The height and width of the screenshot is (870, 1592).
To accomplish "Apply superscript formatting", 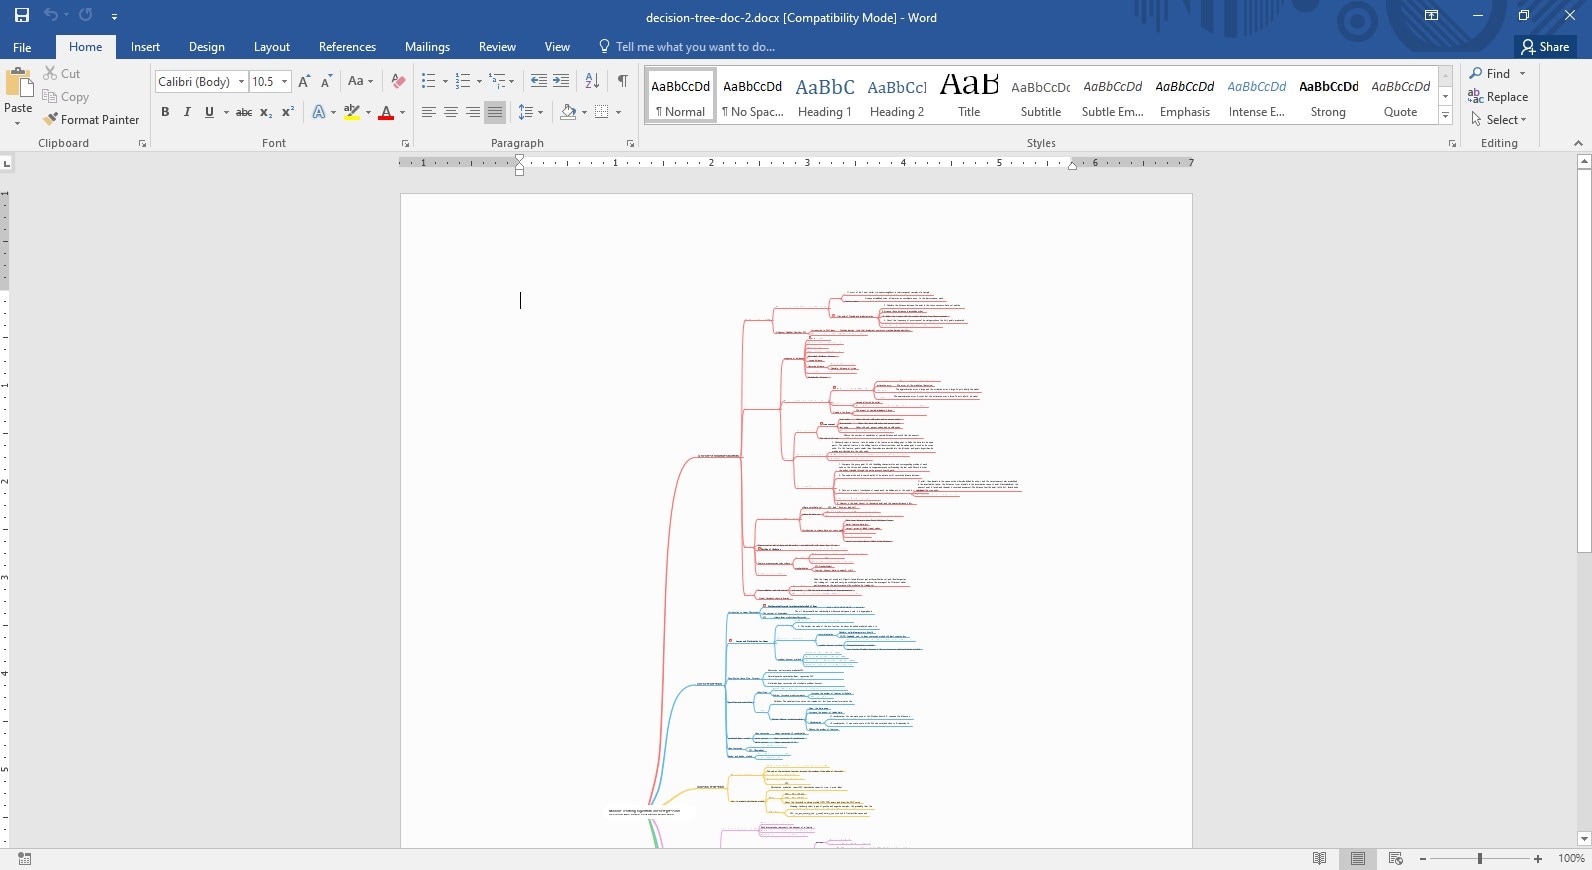I will coord(288,112).
